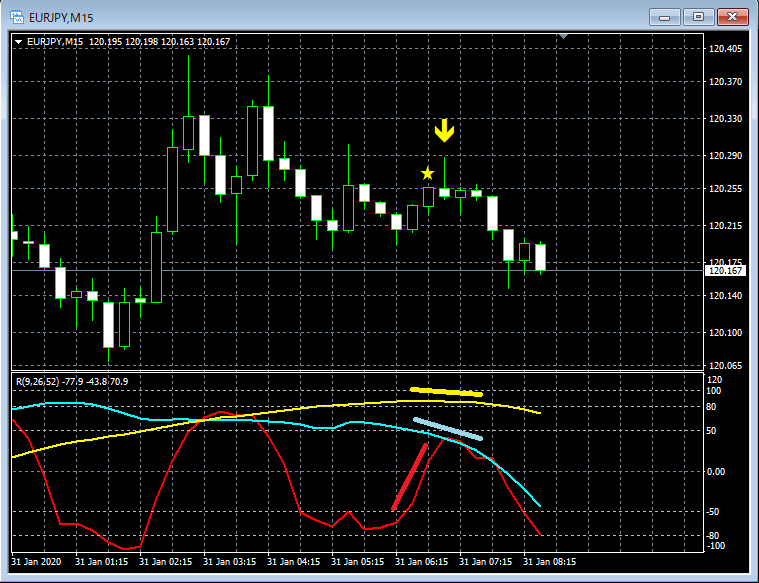Click time axis label 31 Jan 02:15
759x583 pixels.
tap(166, 562)
